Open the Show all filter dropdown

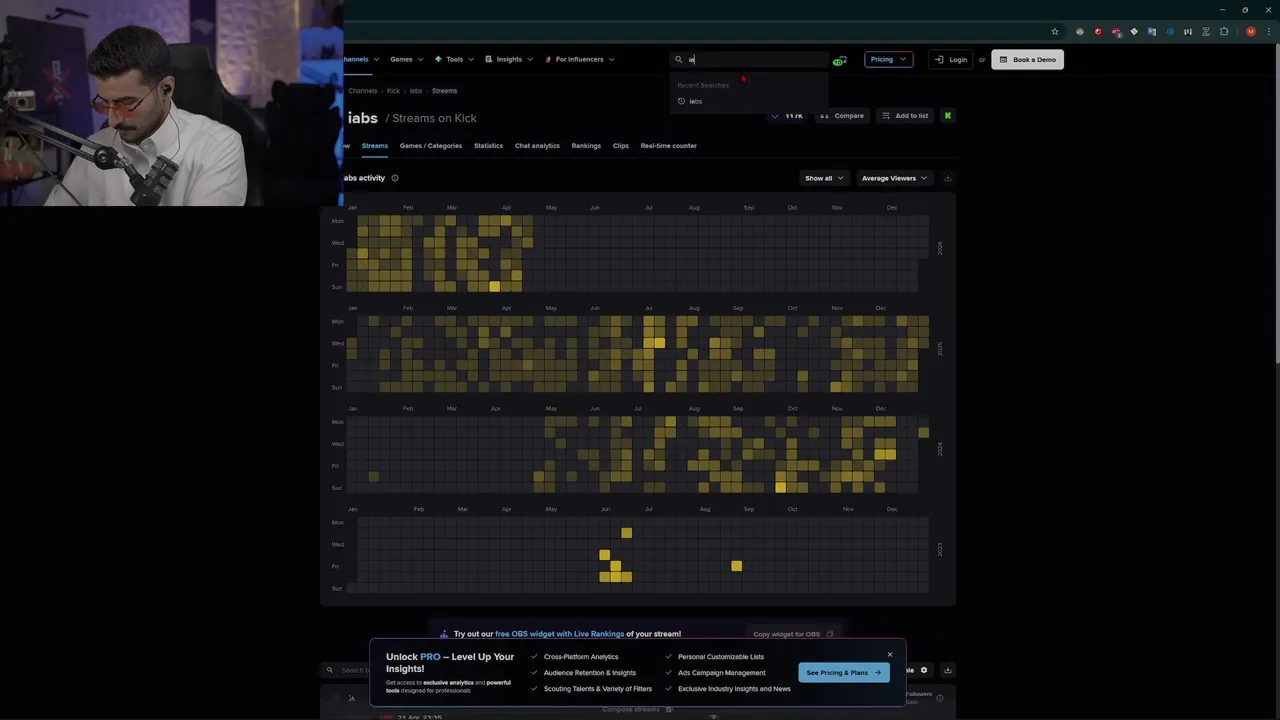pyautogui.click(x=824, y=178)
